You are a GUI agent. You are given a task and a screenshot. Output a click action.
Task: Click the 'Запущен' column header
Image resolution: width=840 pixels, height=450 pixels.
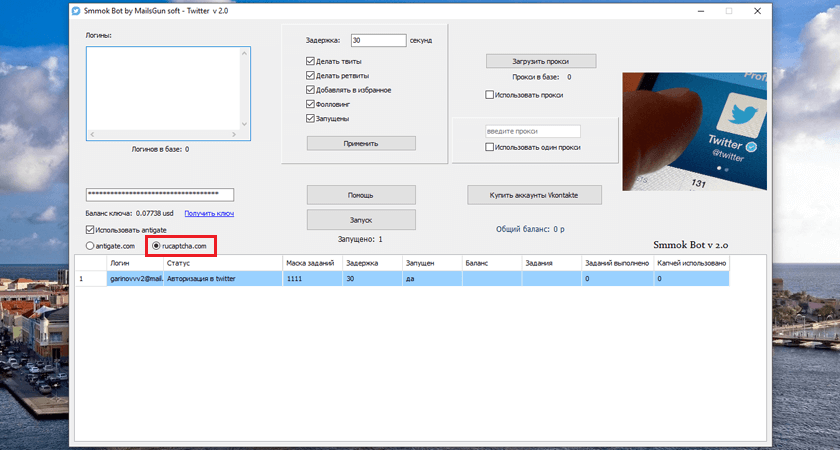click(x=432, y=264)
